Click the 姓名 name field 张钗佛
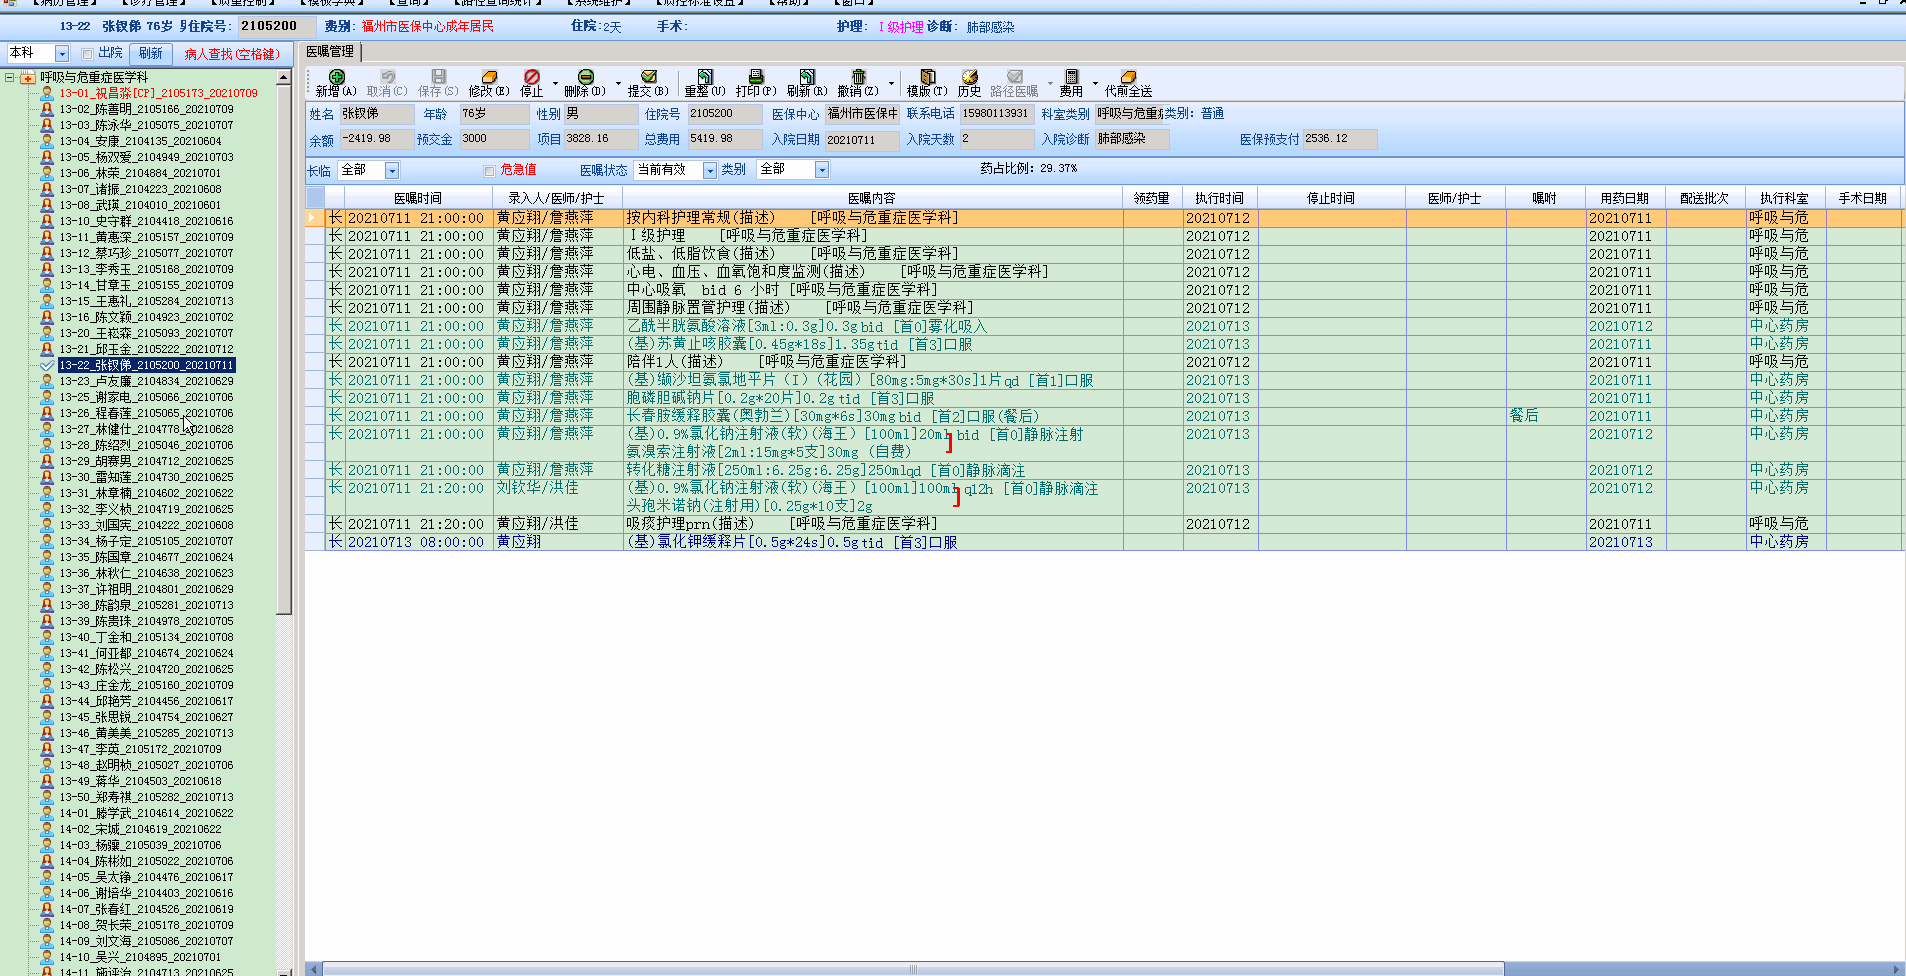This screenshot has height=976, width=1906. coord(375,114)
